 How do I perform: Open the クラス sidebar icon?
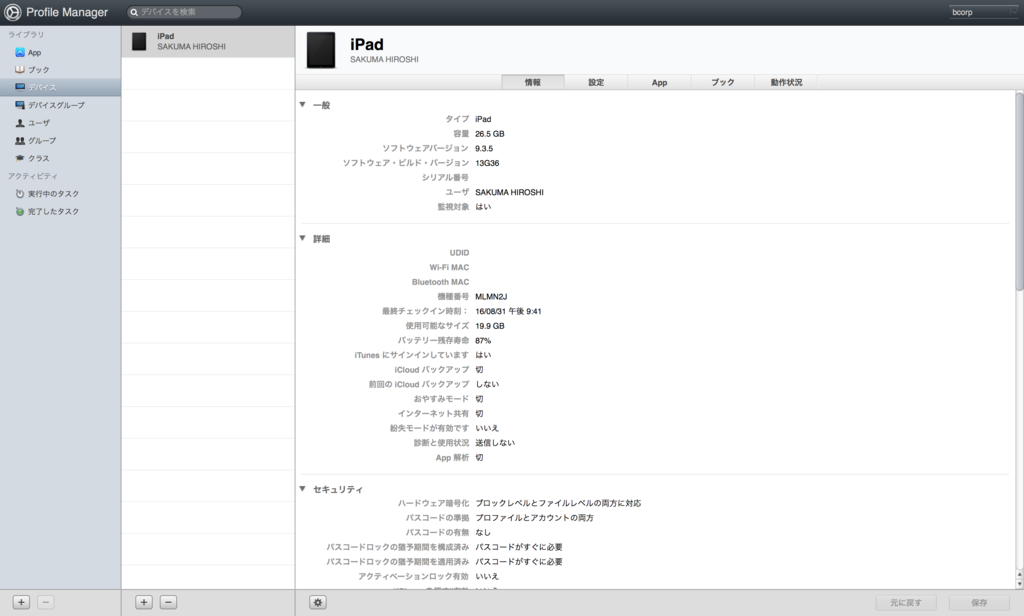[20, 158]
